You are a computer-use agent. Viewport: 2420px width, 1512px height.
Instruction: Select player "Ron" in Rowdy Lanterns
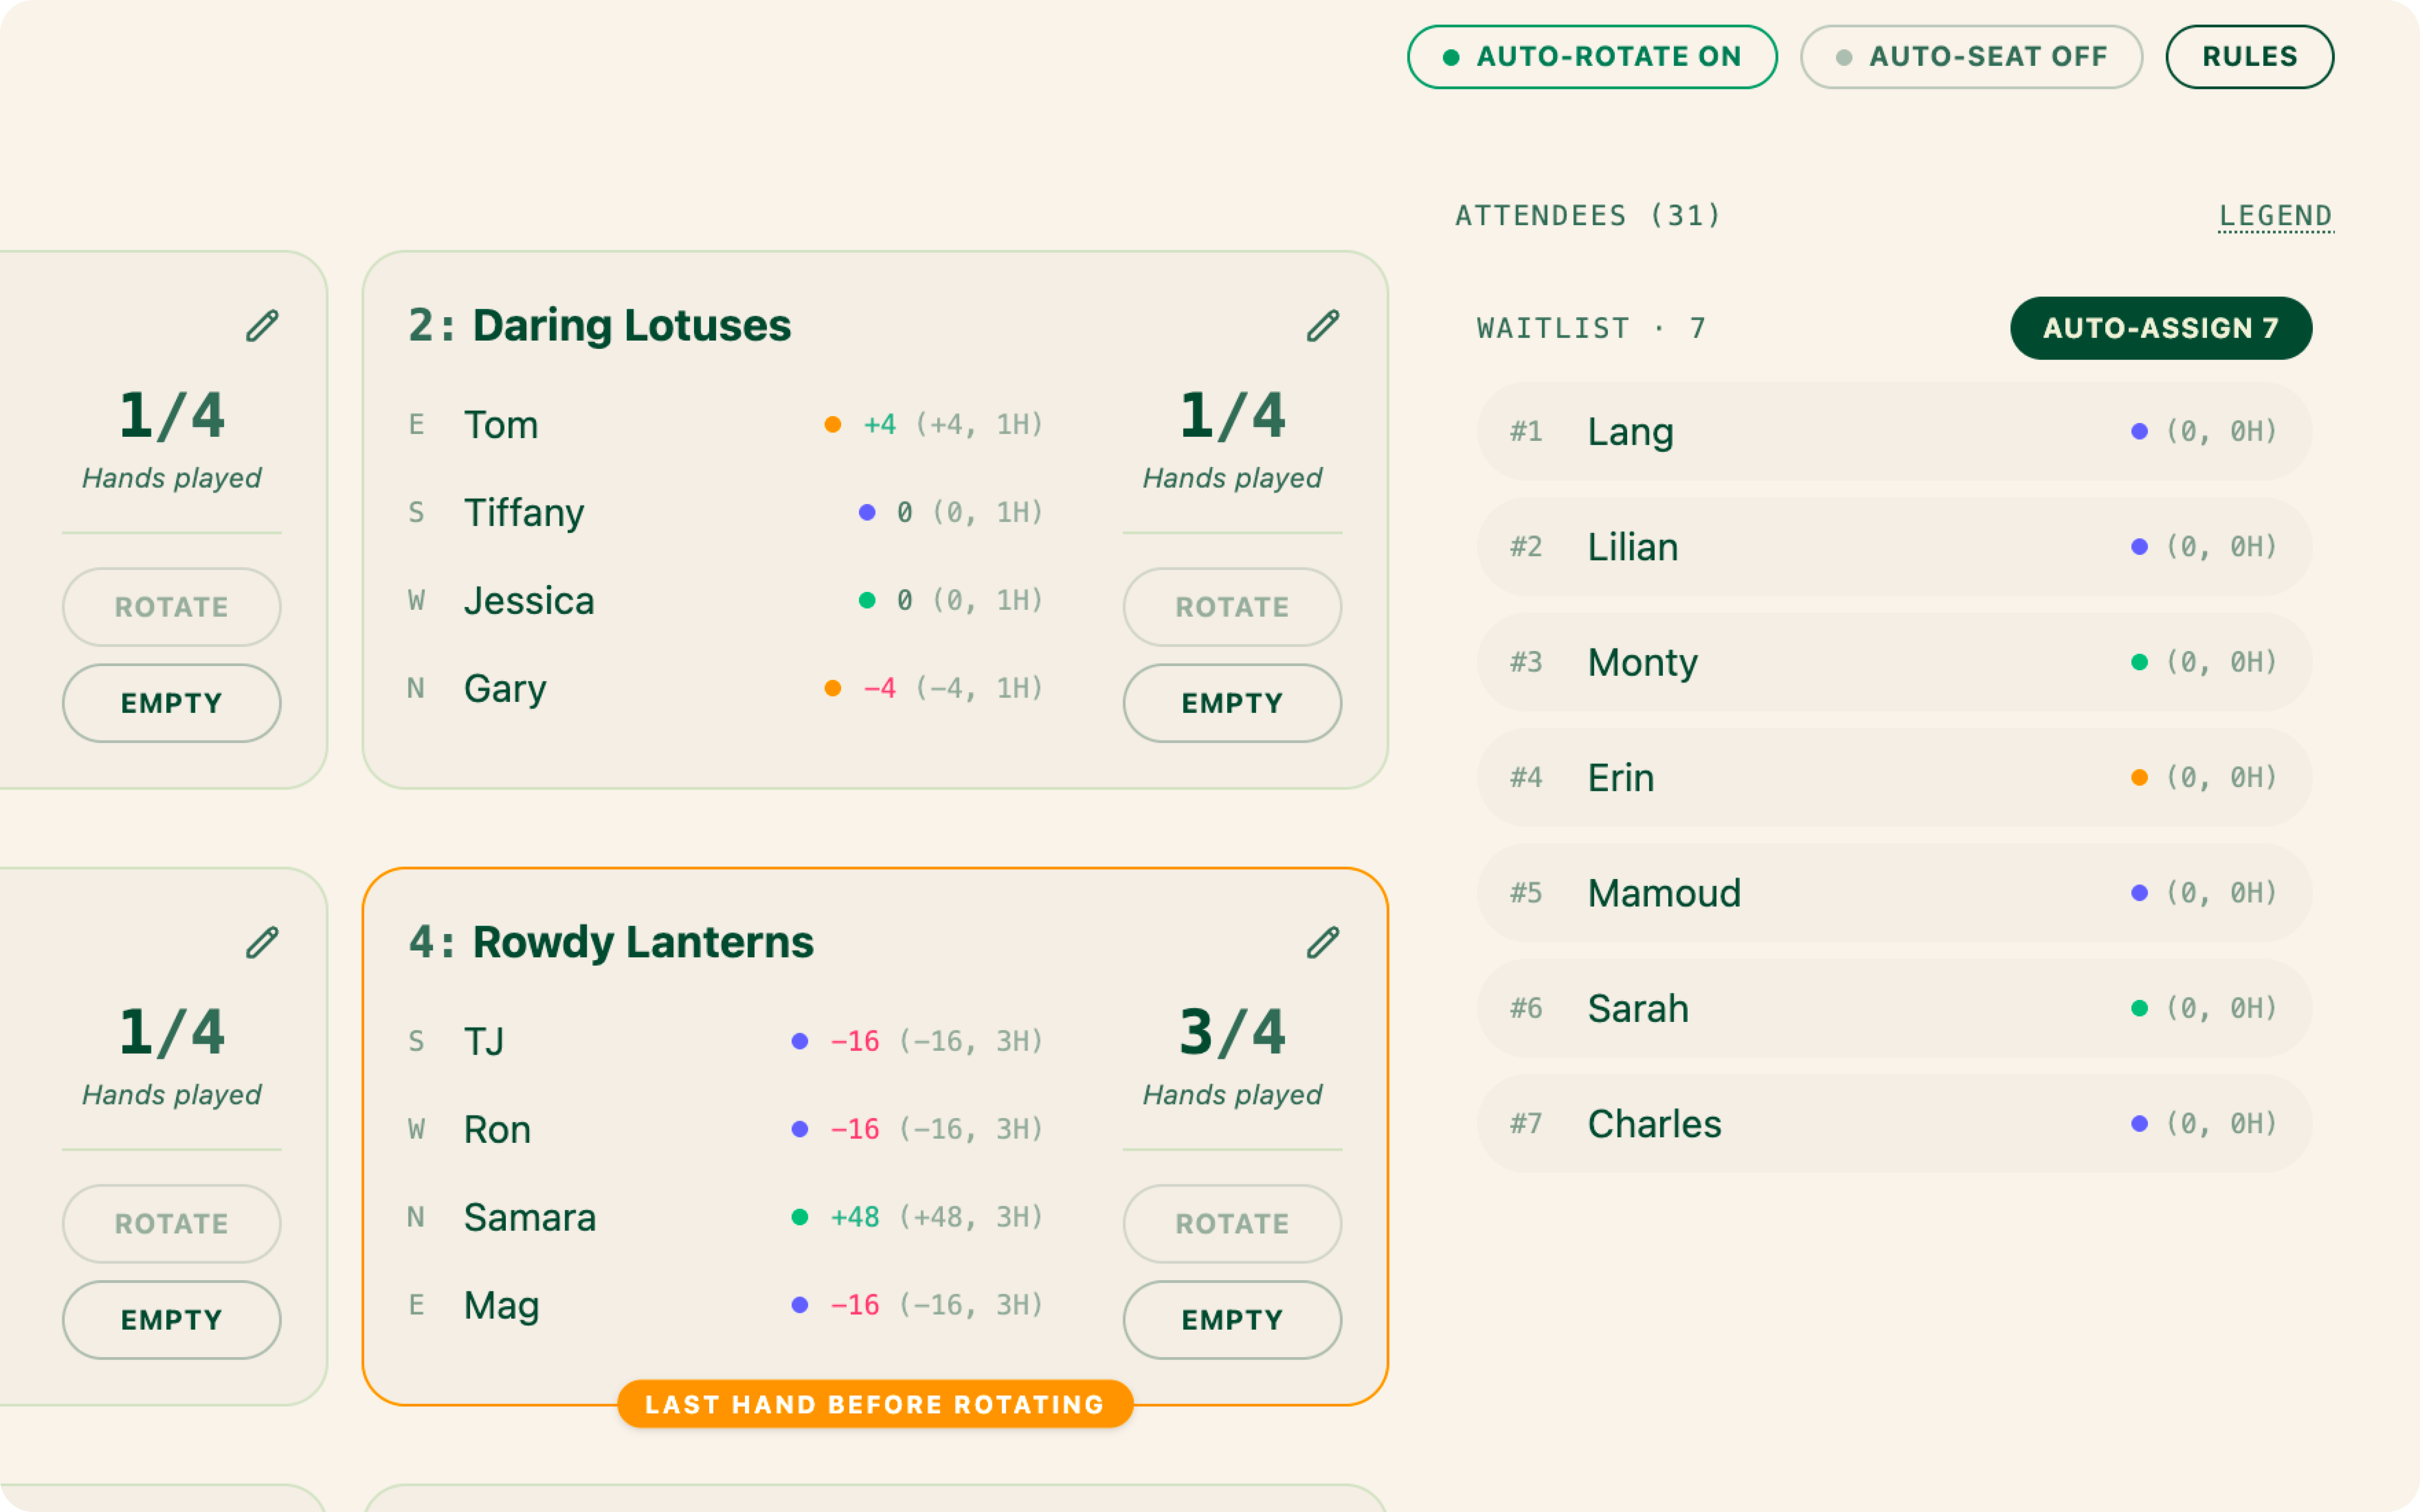pyautogui.click(x=497, y=1130)
